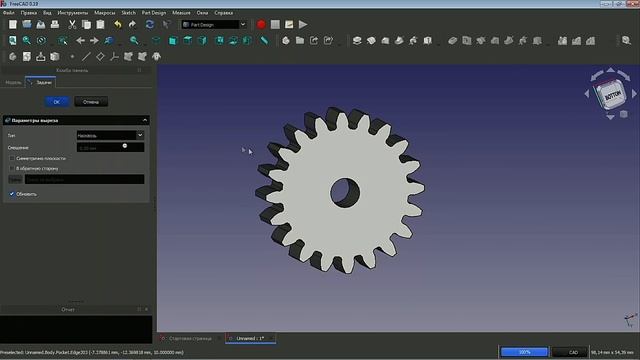Open the Part Design menu

point(154,13)
